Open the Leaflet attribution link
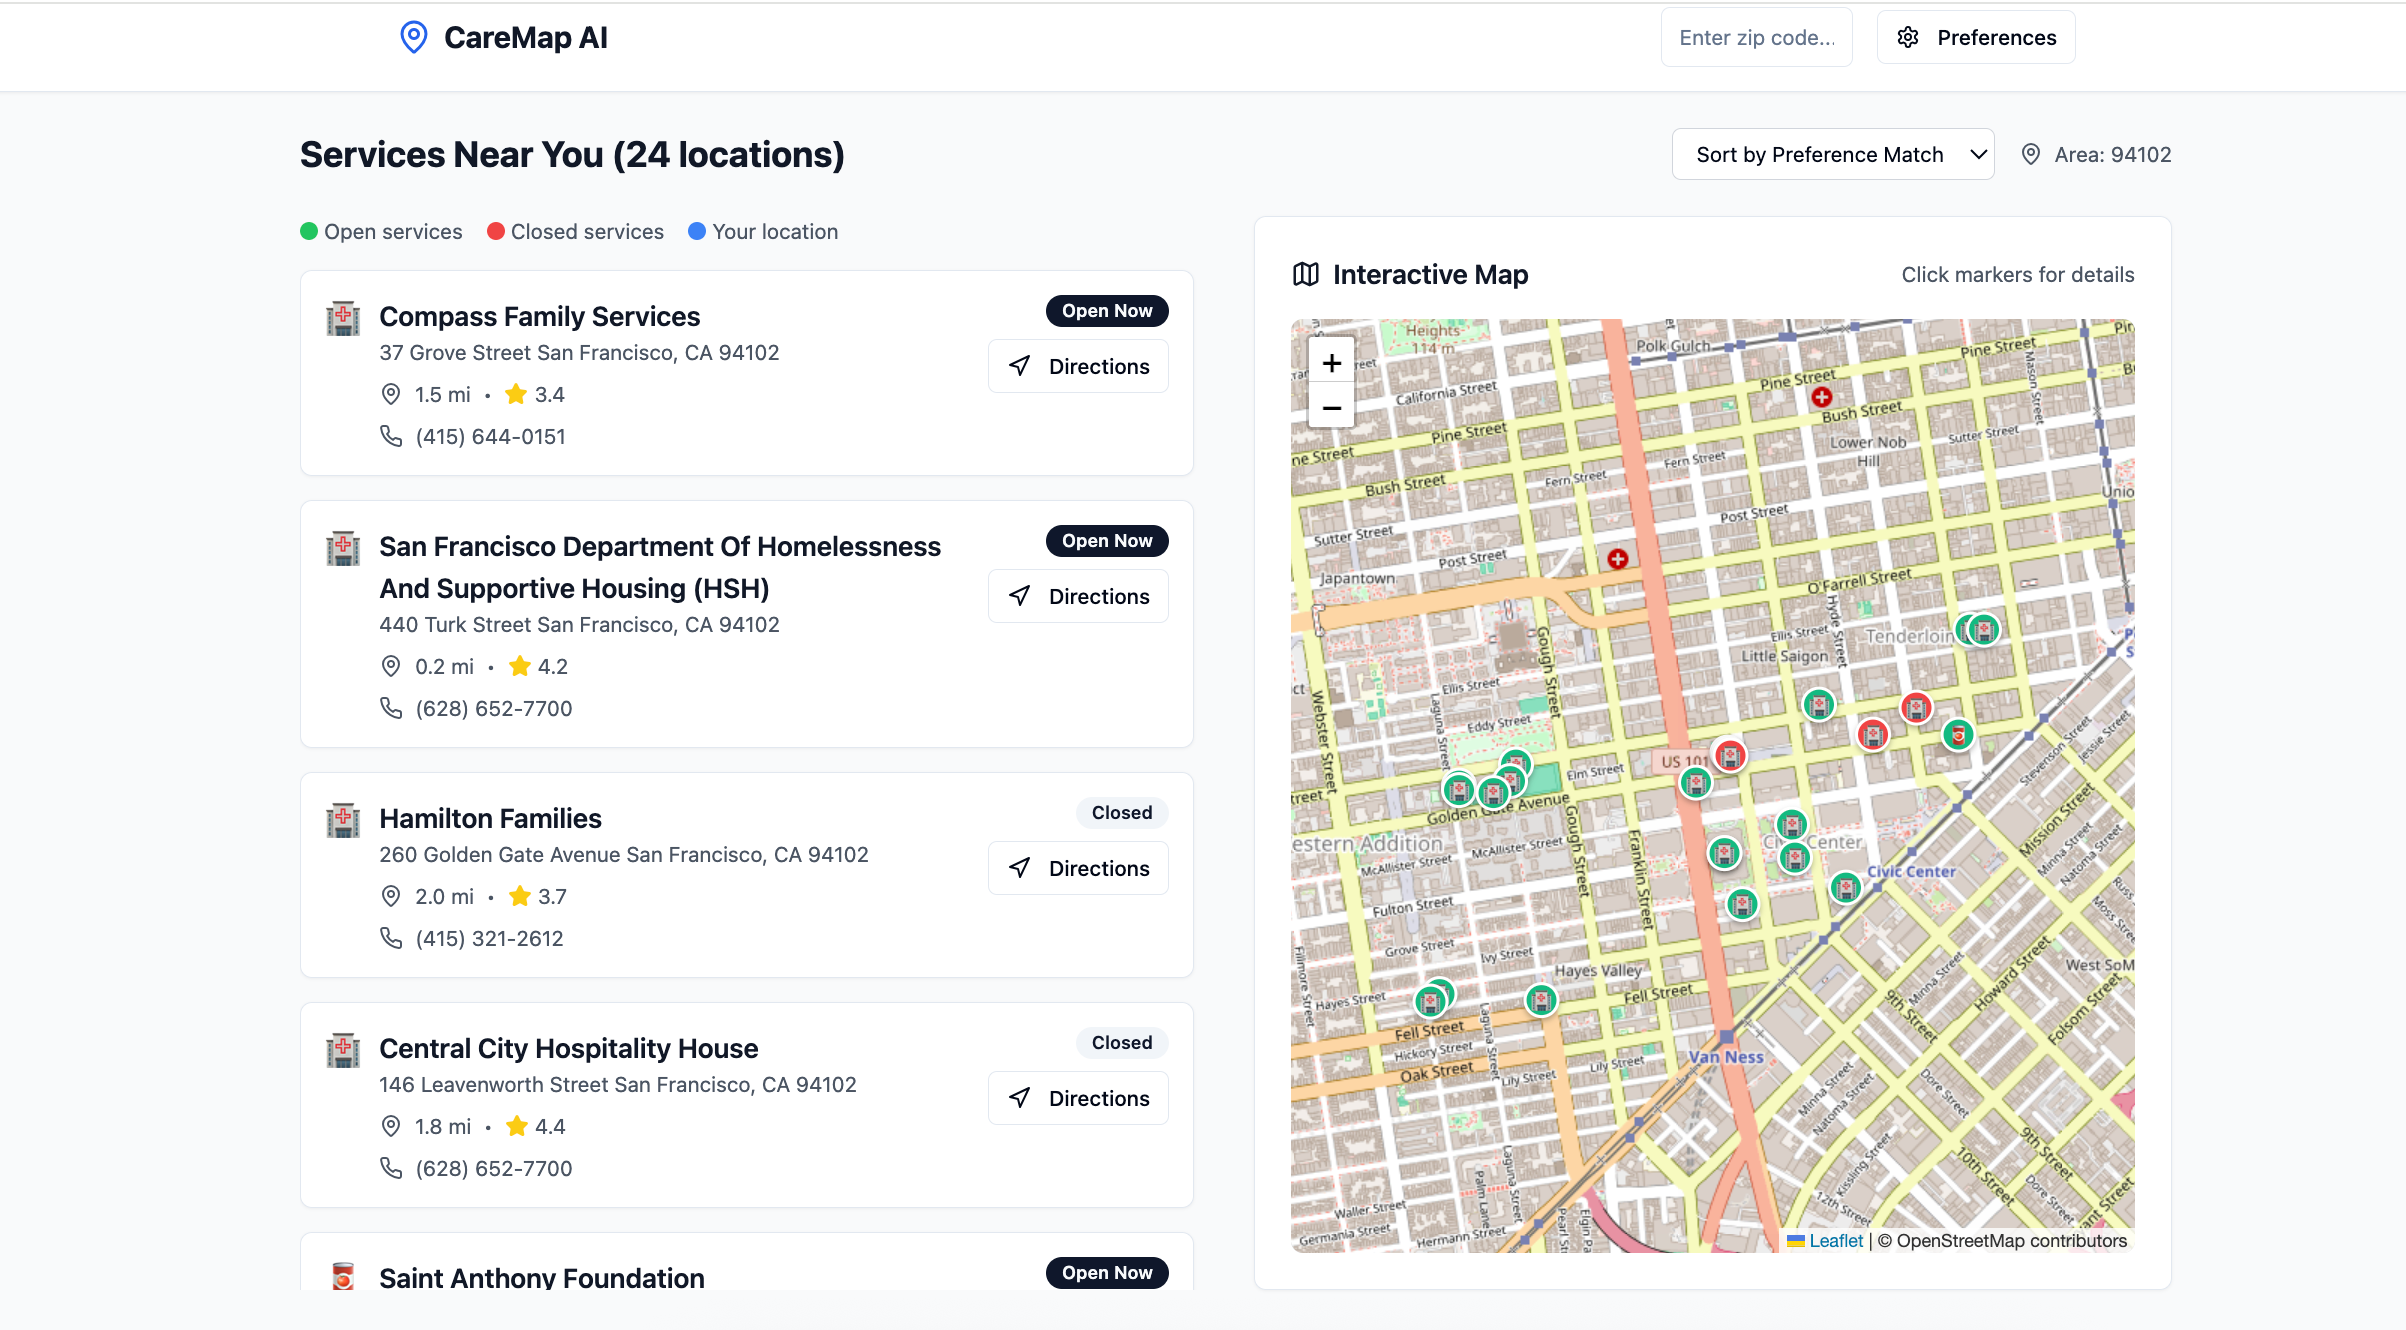 (1835, 1240)
